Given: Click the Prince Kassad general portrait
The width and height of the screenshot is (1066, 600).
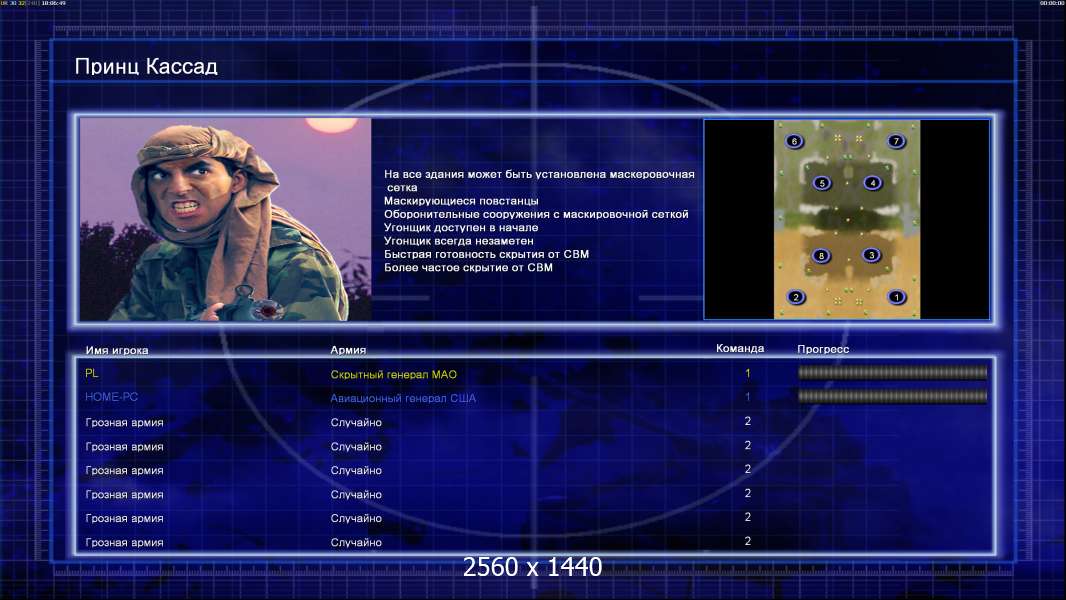Looking at the screenshot, I should [226, 219].
